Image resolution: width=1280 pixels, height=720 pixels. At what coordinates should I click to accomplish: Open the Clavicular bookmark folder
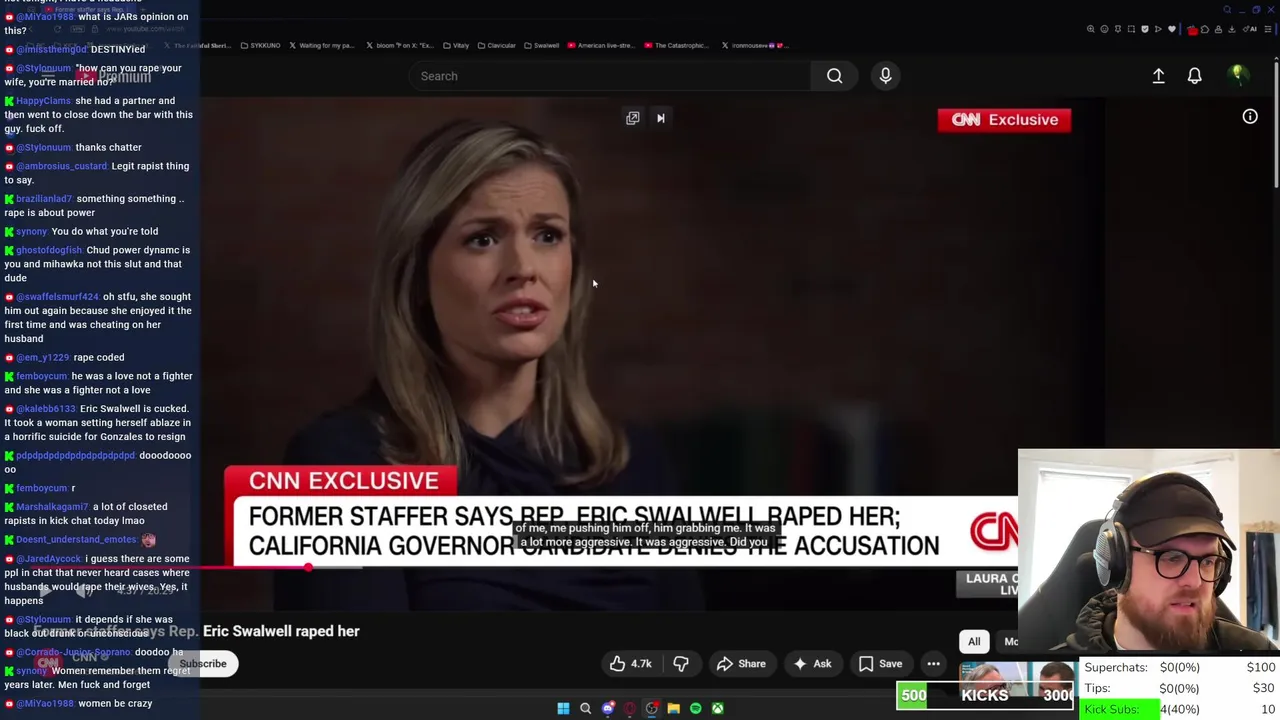pyautogui.click(x=496, y=45)
